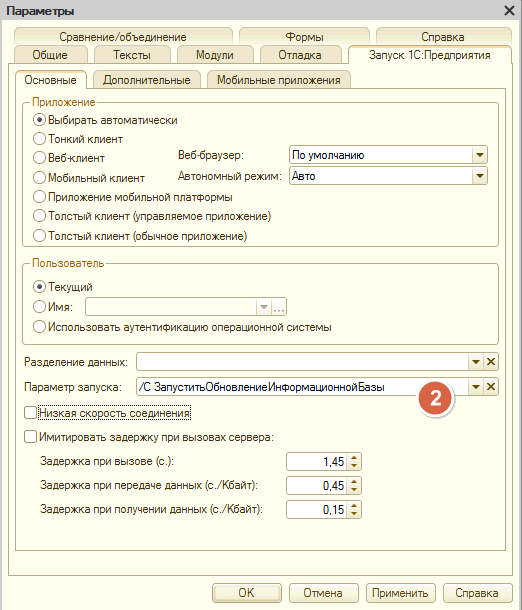Select Запуск 1С:Предприятия tab
This screenshot has height=610, width=522.
430,55
